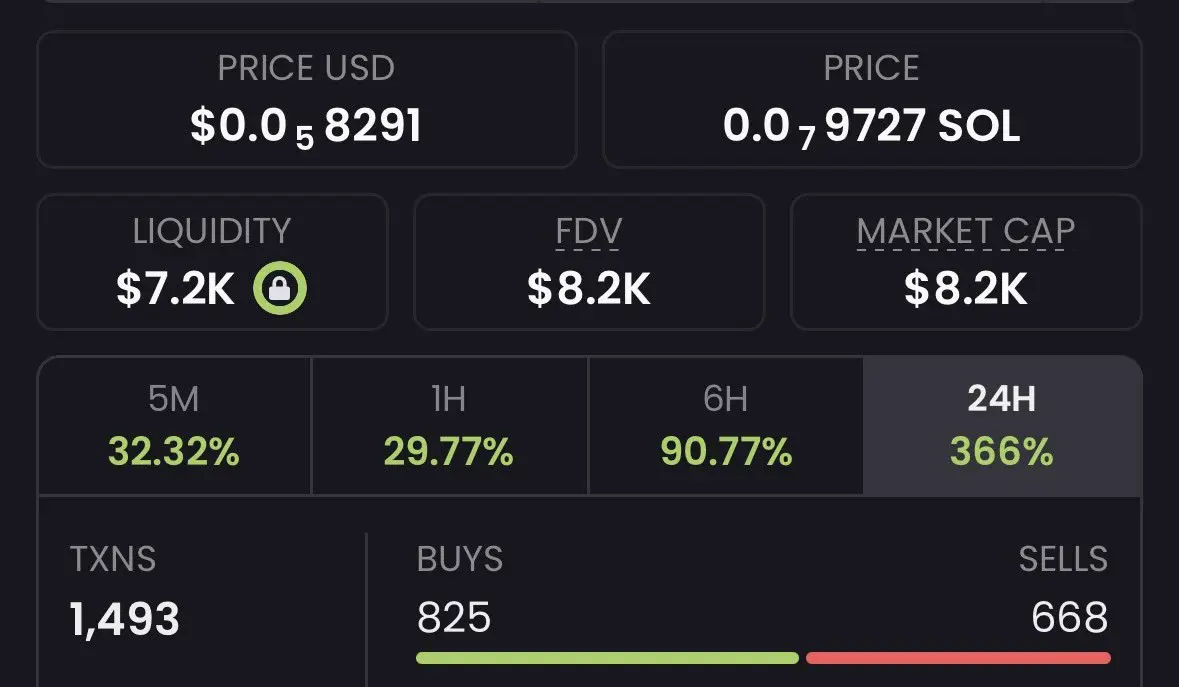The height and width of the screenshot is (687, 1179).
Task: Open the 6H timeframe tab
Action: tap(726, 427)
